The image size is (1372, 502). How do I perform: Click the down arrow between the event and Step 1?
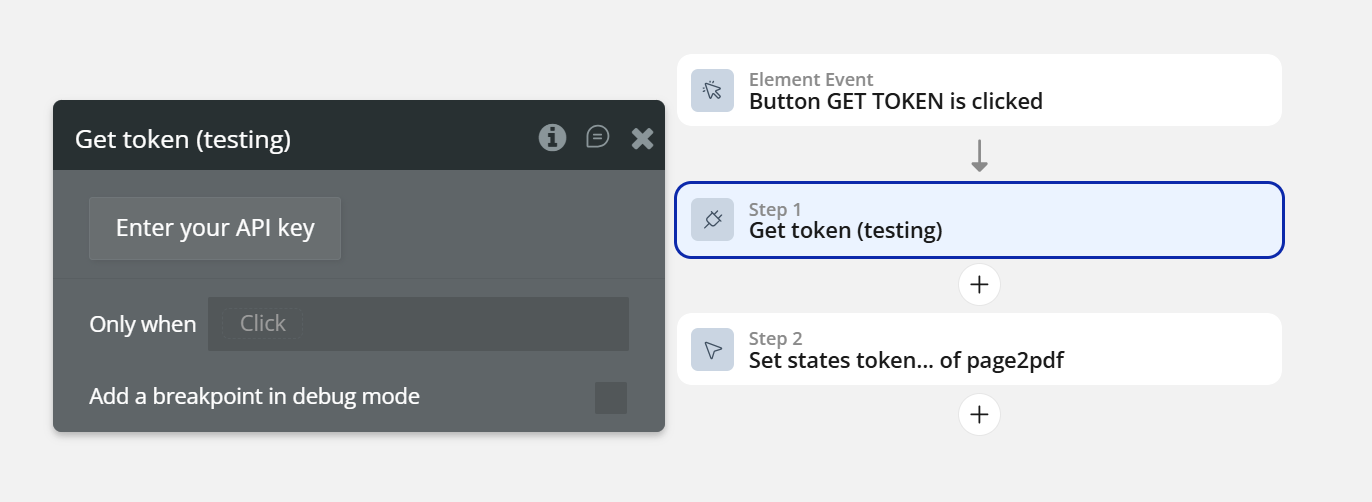[979, 155]
